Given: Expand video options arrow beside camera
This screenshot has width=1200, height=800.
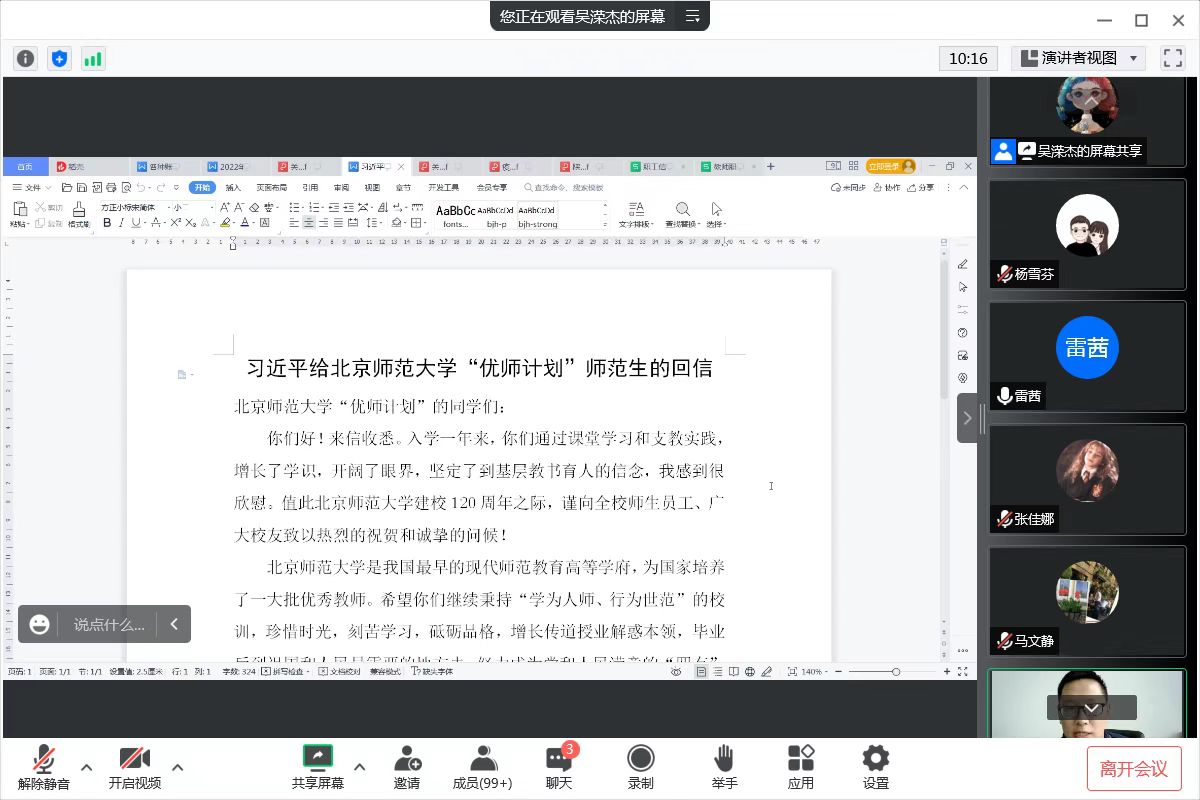Looking at the screenshot, I should point(178,767).
